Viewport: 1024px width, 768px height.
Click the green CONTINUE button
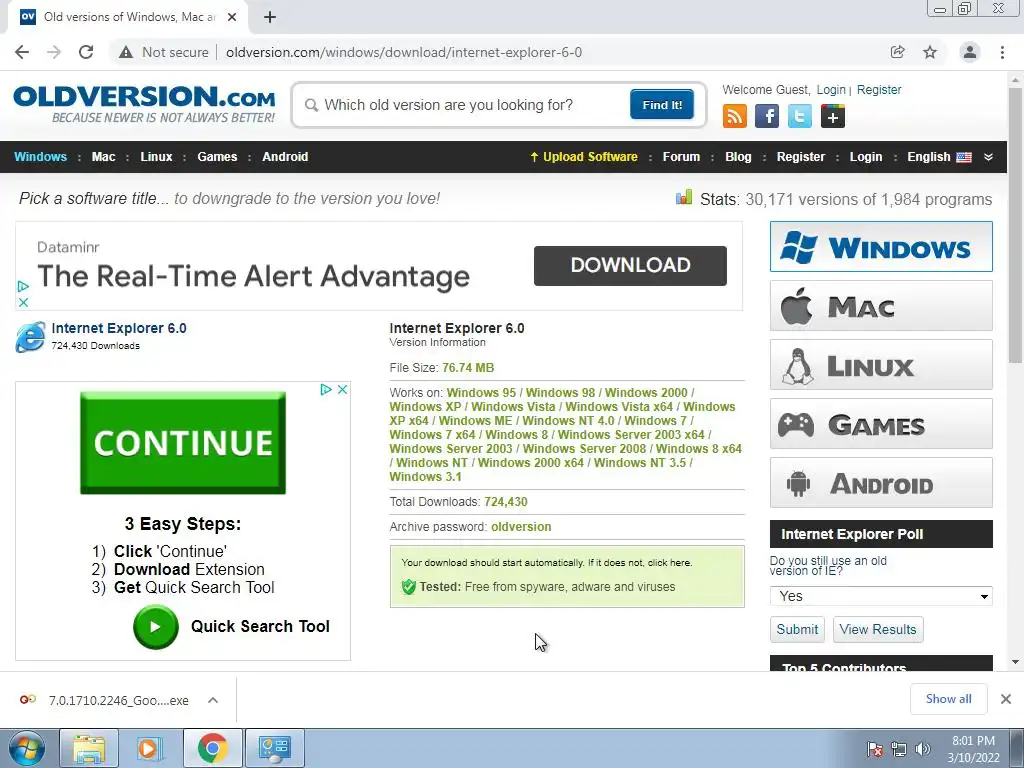[x=183, y=443]
